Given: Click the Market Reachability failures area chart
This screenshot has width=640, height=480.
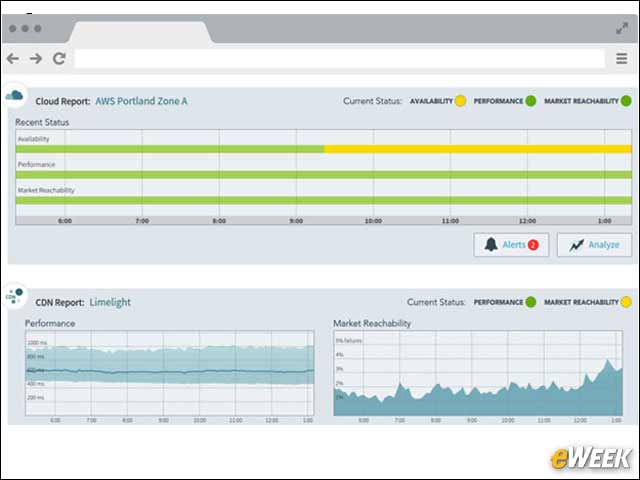Looking at the screenshot, I should point(478,373).
